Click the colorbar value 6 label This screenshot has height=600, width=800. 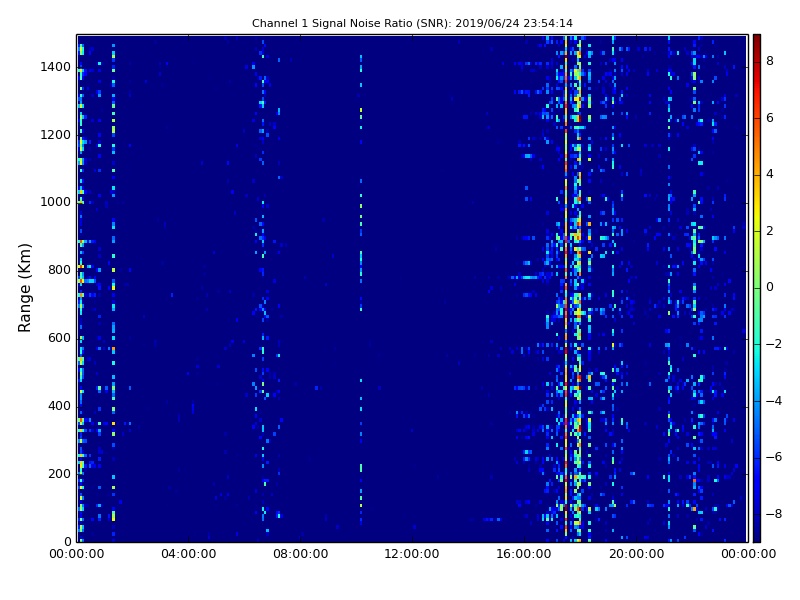coord(770,118)
